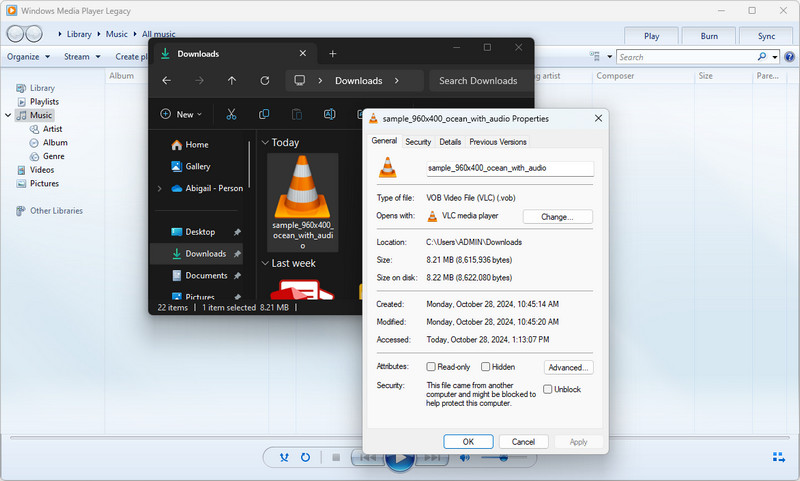
Task: Open view options dropdown arrow in Media Player
Action: [609, 57]
